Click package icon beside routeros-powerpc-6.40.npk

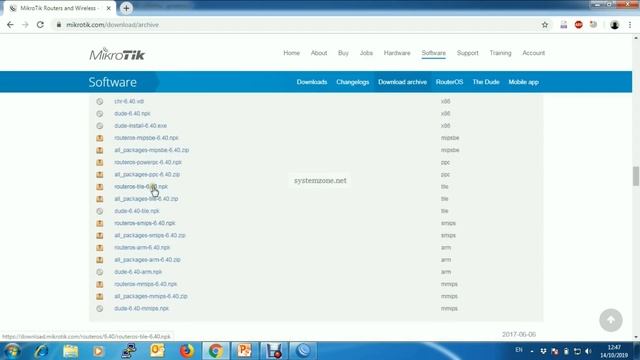[100, 162]
